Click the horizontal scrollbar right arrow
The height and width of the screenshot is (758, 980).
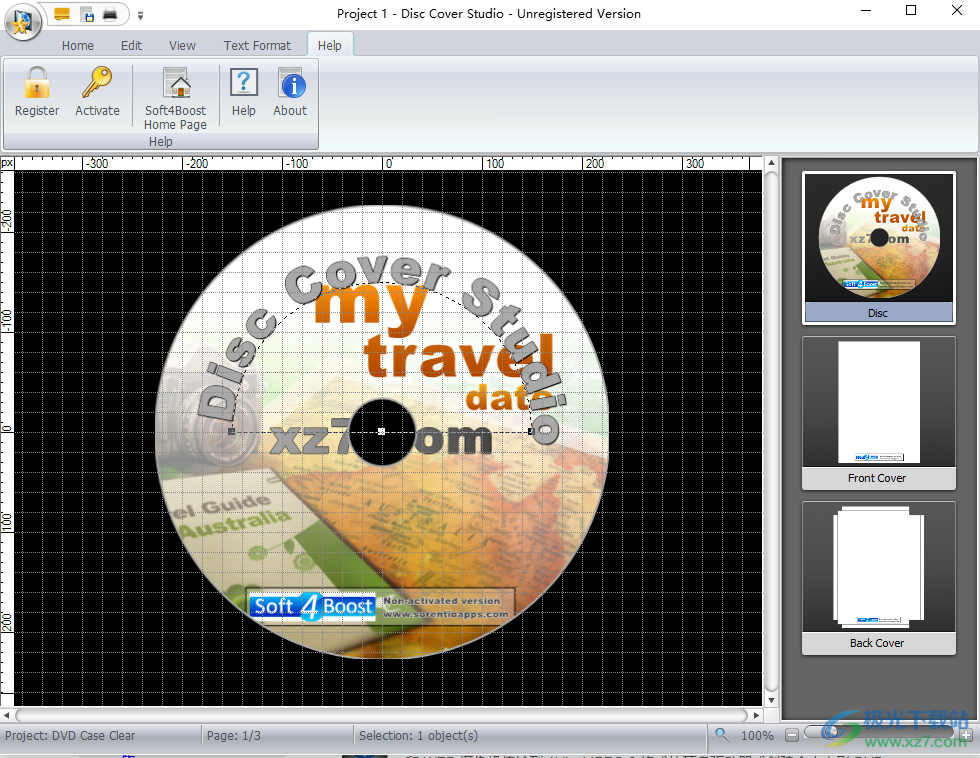click(756, 716)
